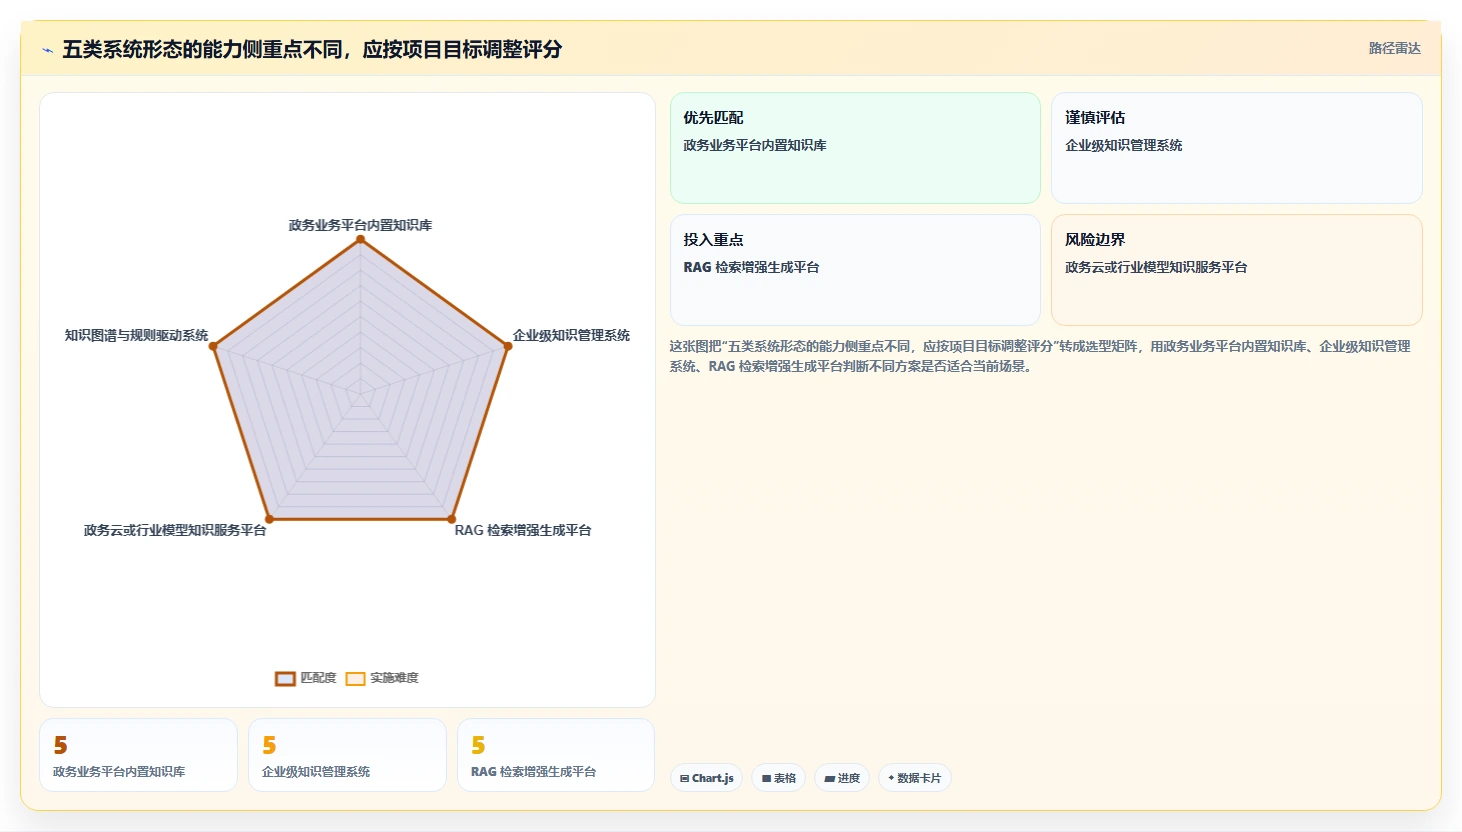The height and width of the screenshot is (832, 1462).
Task: Click the radar point for 政务云或行业模型知识服务平台
Action: click(x=269, y=519)
